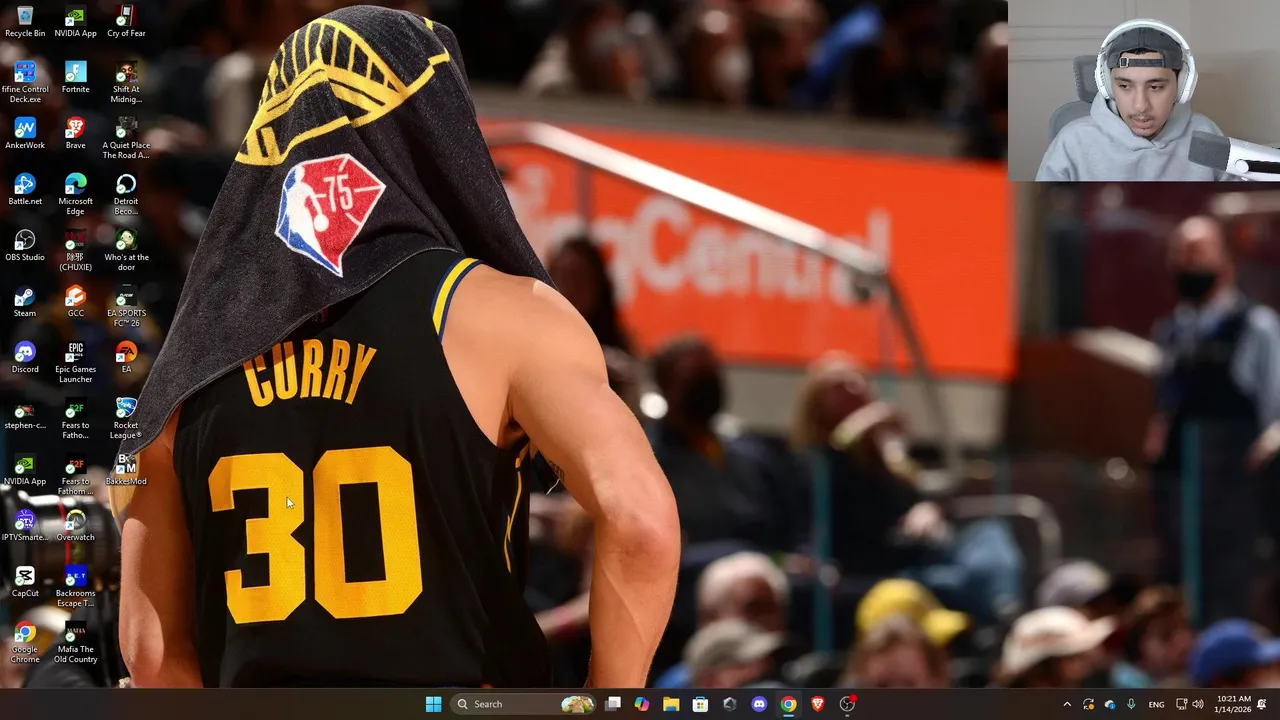Open Google Chrome desktop shortcut
The width and height of the screenshot is (1280, 720).
[25, 642]
